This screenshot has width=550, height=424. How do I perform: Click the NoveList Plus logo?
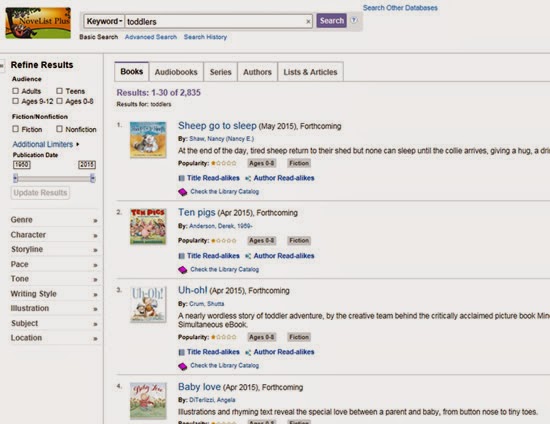(x=38, y=23)
